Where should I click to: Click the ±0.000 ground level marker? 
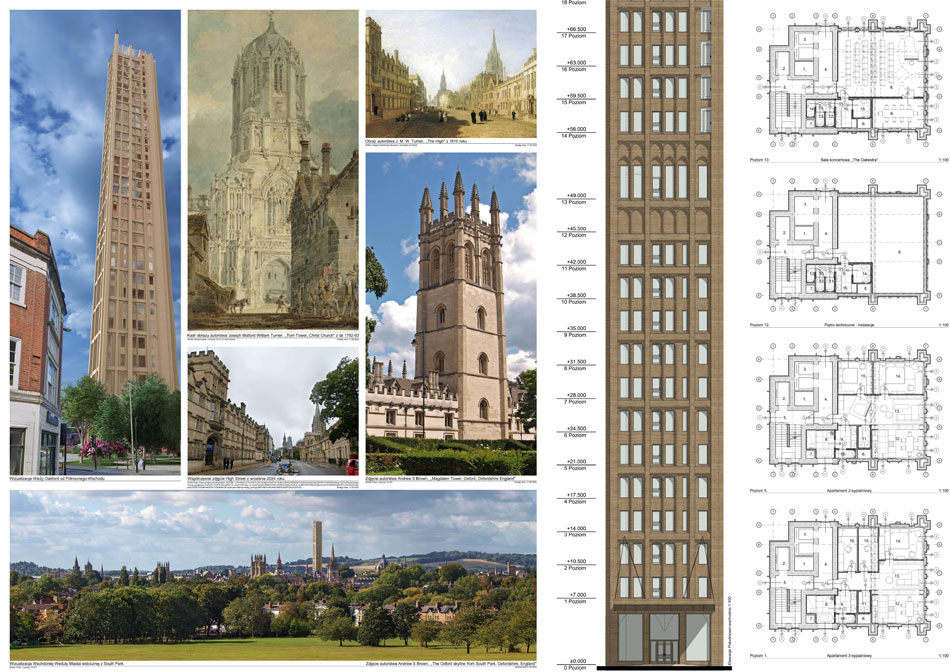[575, 661]
